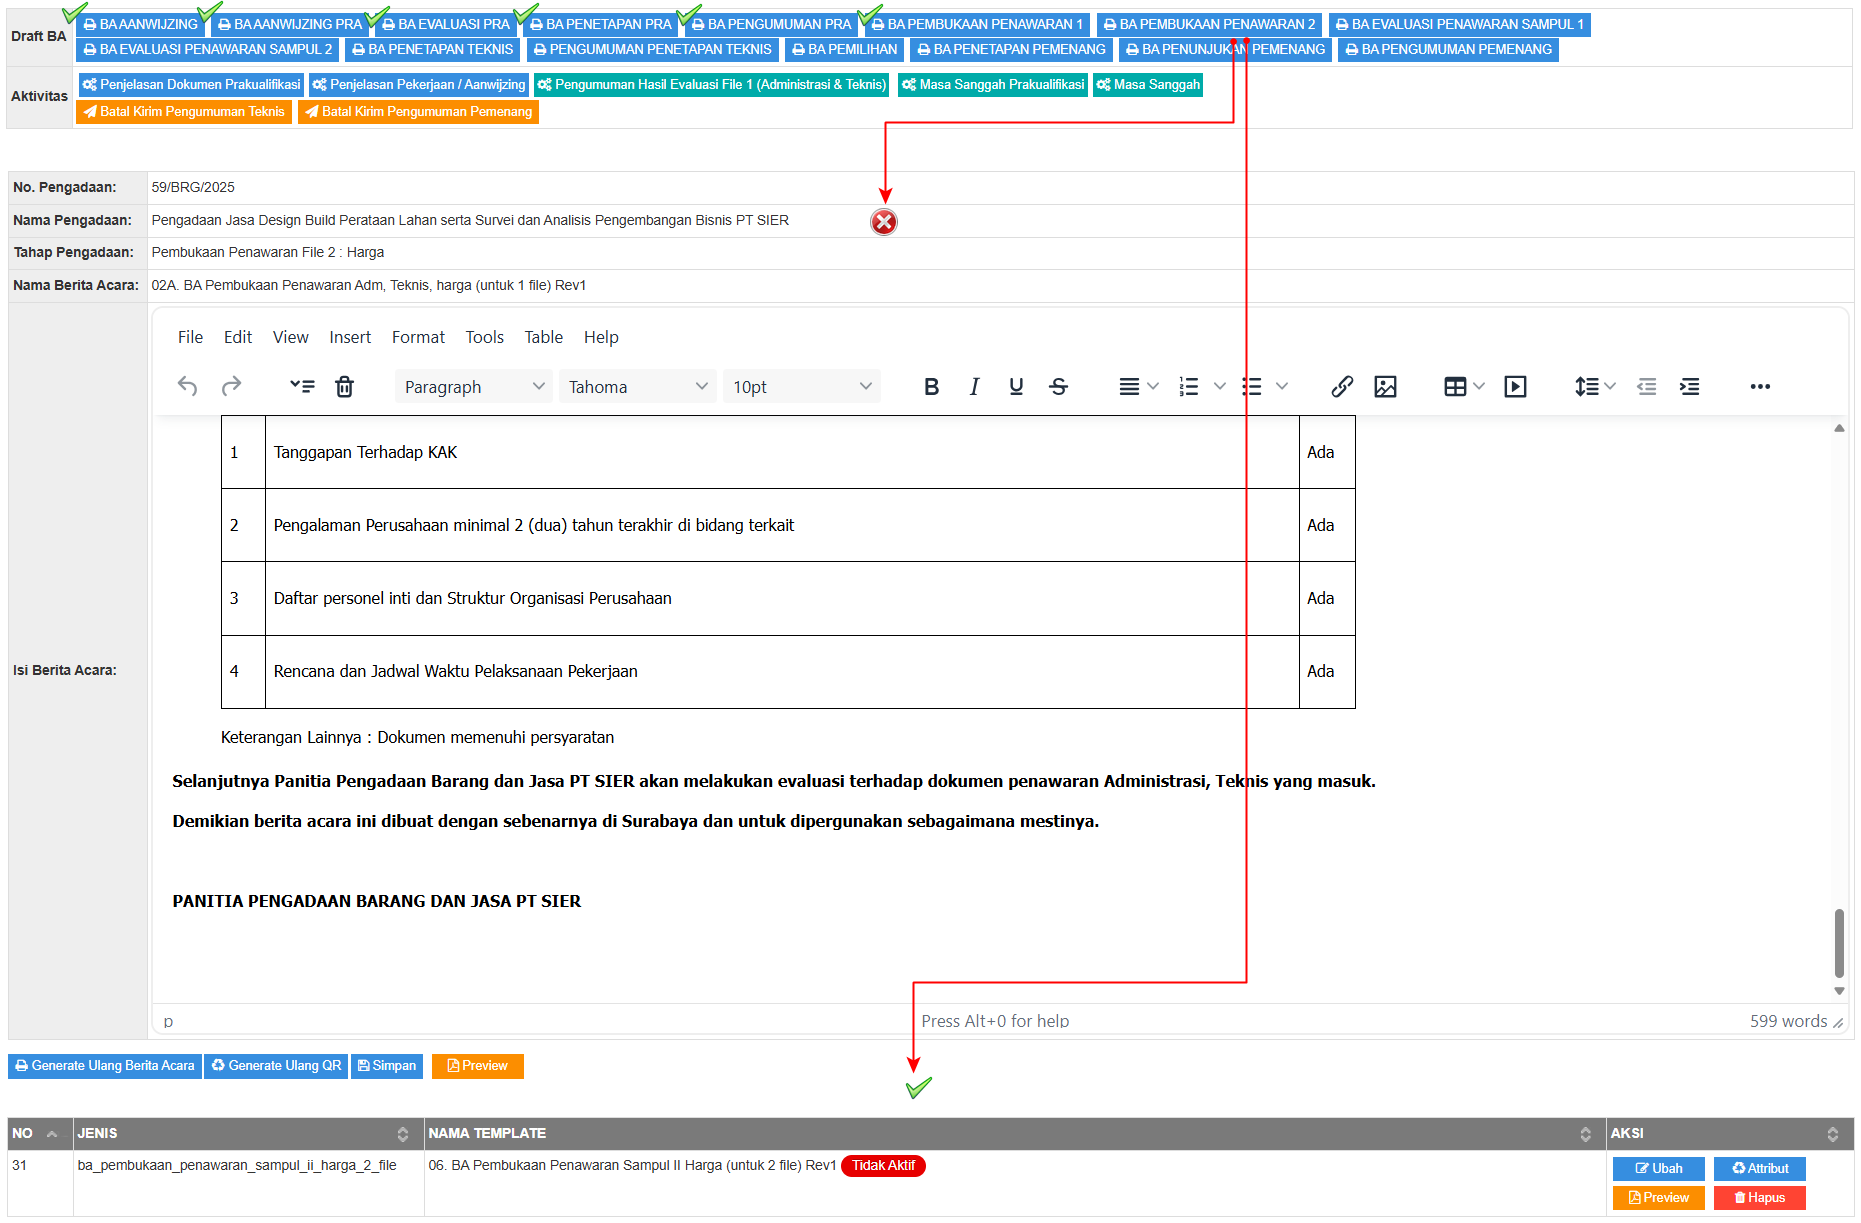Viewport: 1861px width, 1223px height.
Task: Toggle underline formatting in editor
Action: point(1016,387)
